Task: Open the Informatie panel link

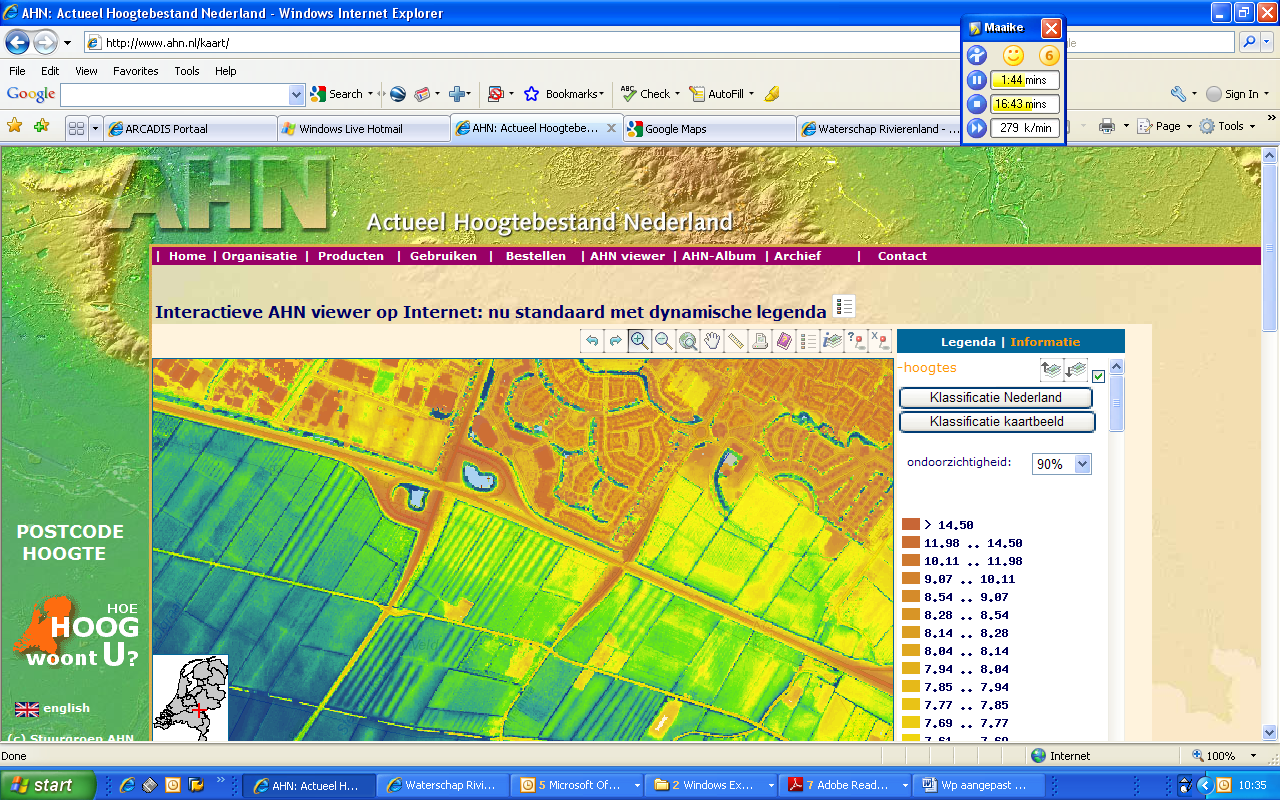Action: (1045, 342)
